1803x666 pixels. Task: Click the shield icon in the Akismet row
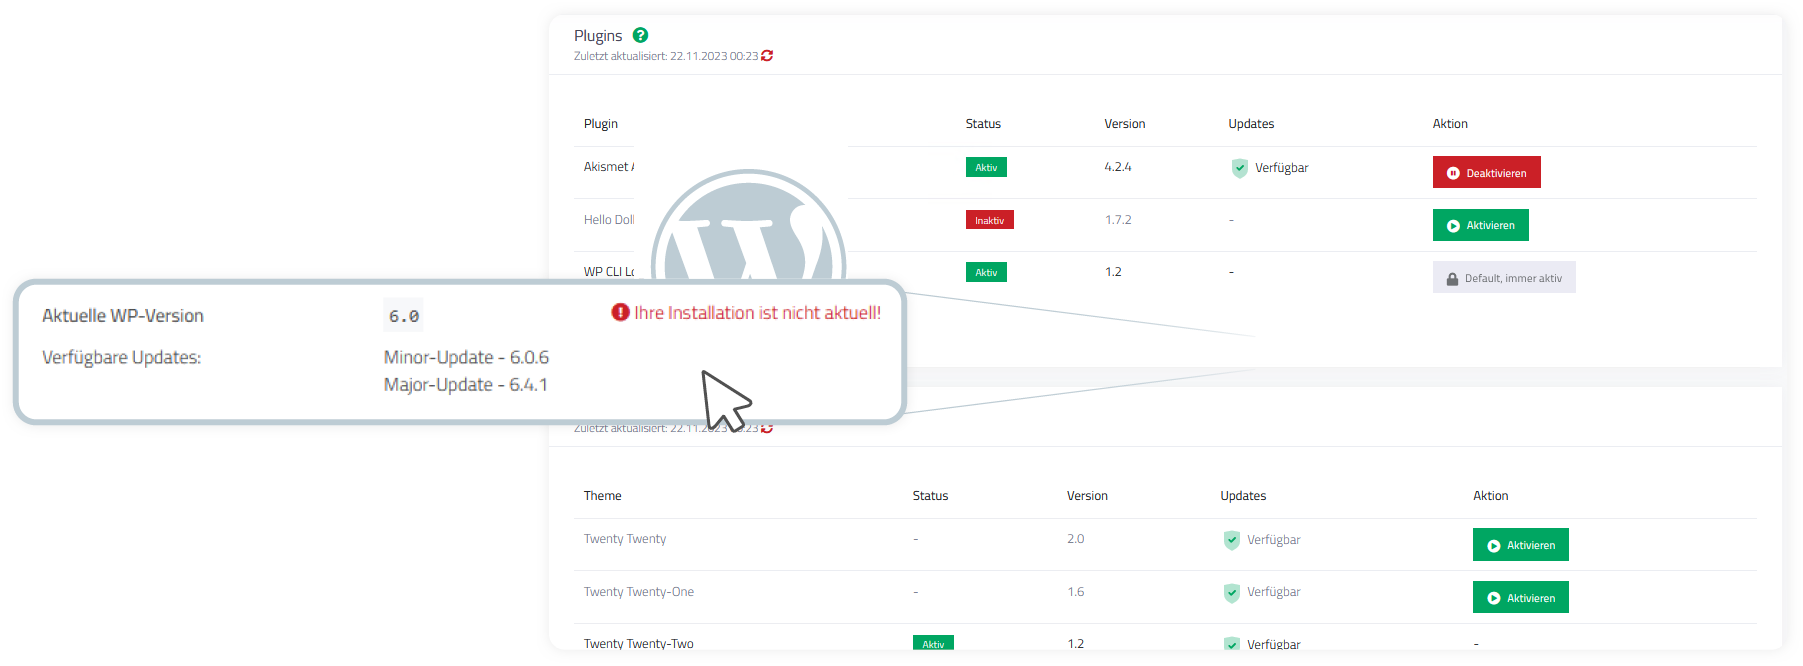pyautogui.click(x=1240, y=168)
